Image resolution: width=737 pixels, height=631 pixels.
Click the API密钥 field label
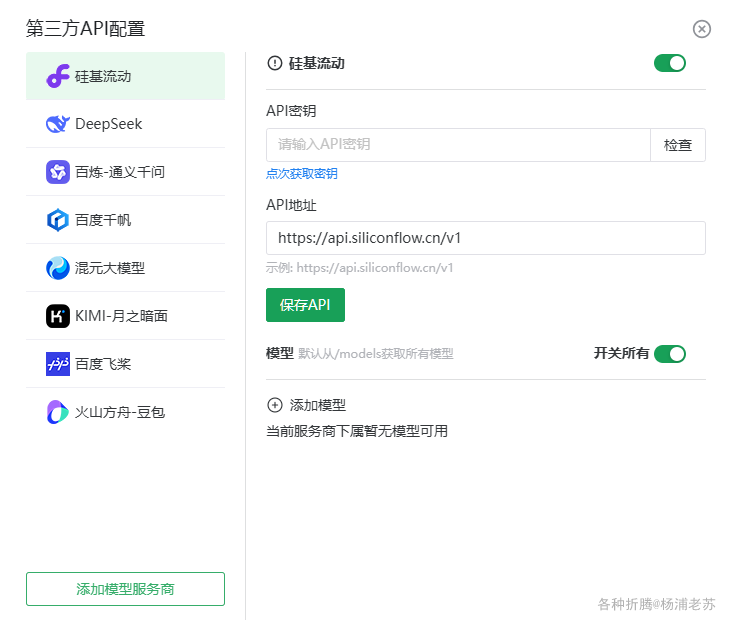[x=291, y=111]
